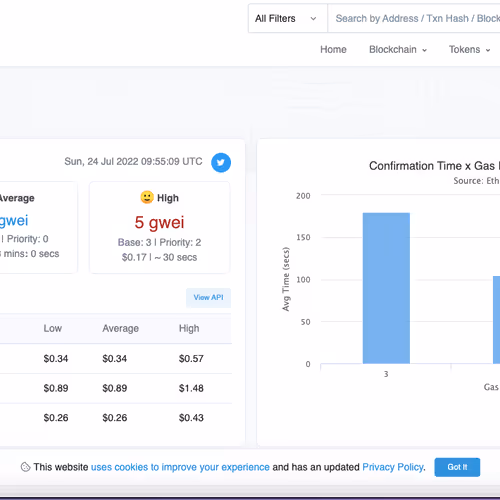This screenshot has height=500, width=500.
Task: Click the $1.48 High cell
Action: pyautogui.click(x=191, y=388)
